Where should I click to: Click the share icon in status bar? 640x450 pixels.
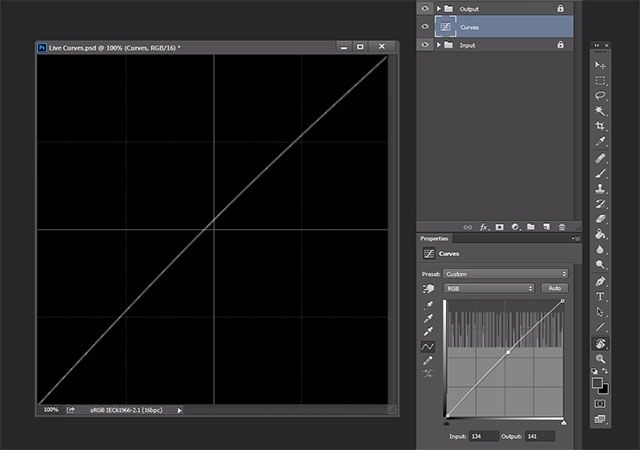(x=71, y=410)
